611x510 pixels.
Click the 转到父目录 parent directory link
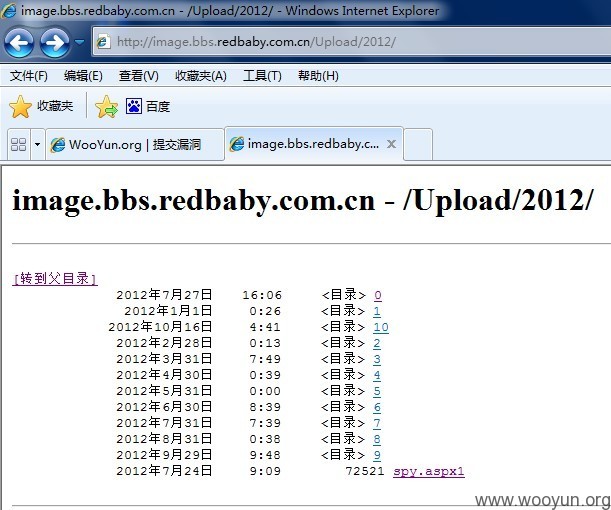55,279
